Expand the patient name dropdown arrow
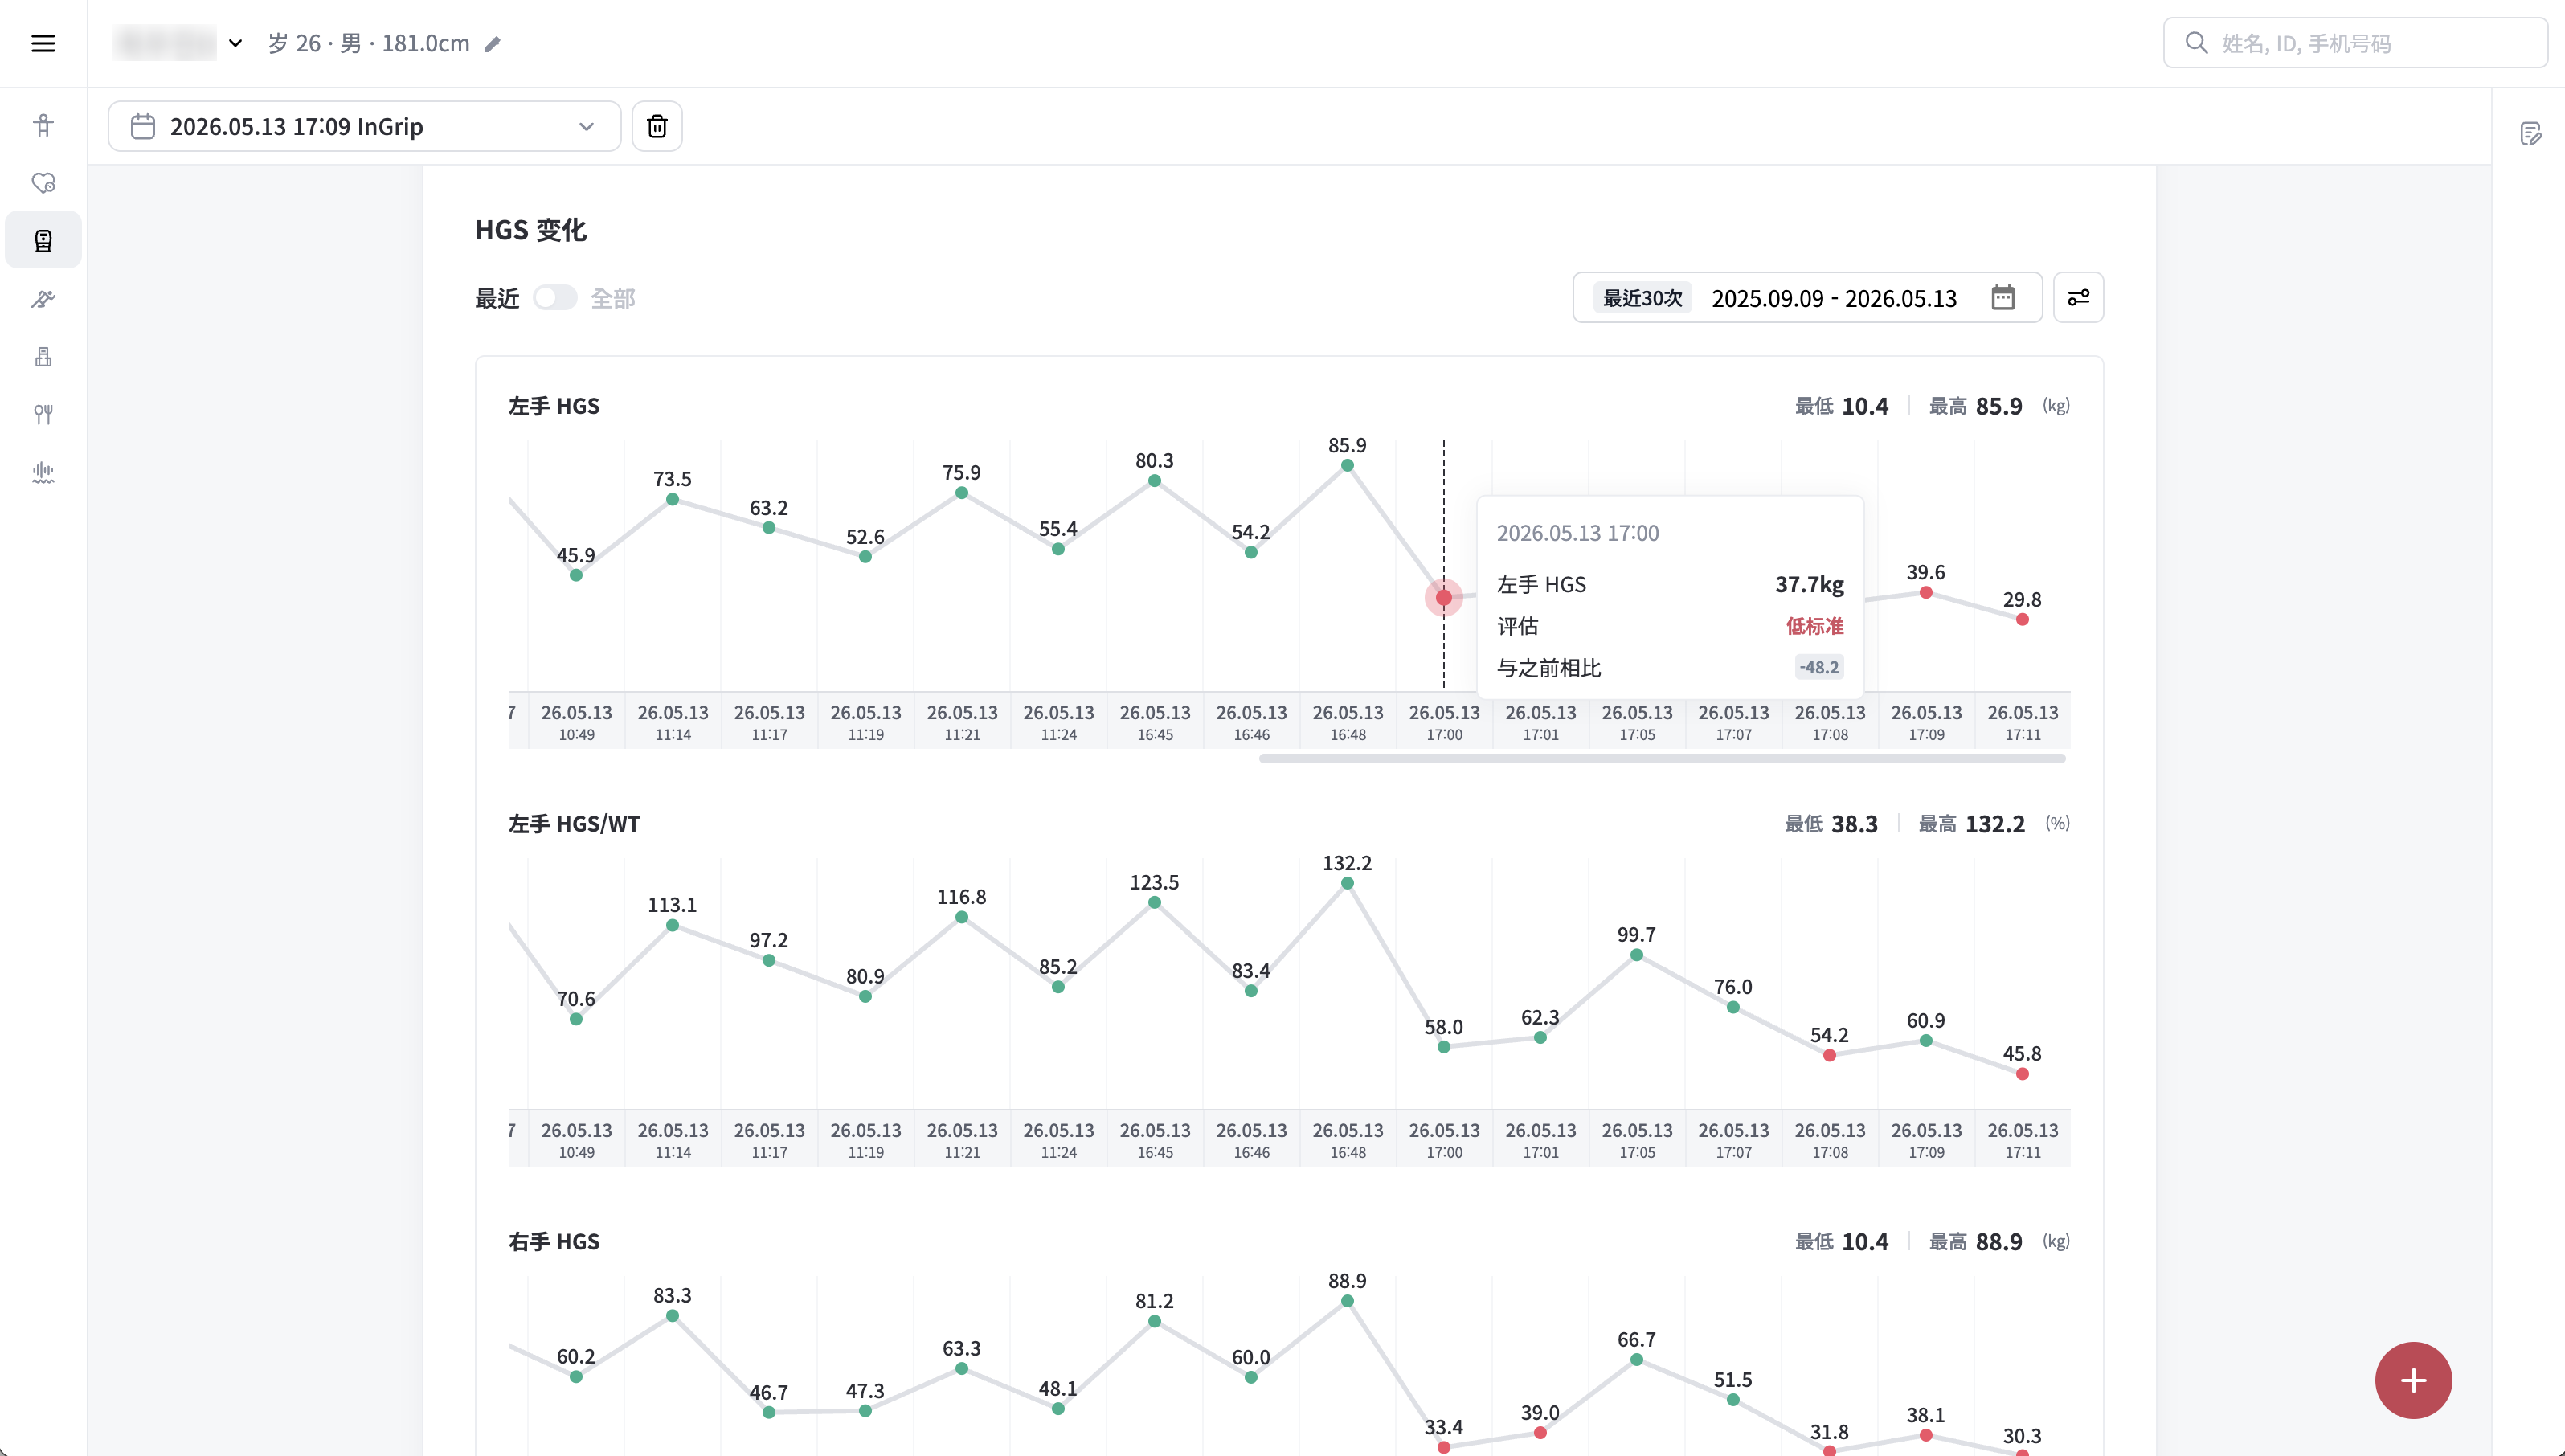Viewport: 2565px width, 1456px height. tap(235, 43)
